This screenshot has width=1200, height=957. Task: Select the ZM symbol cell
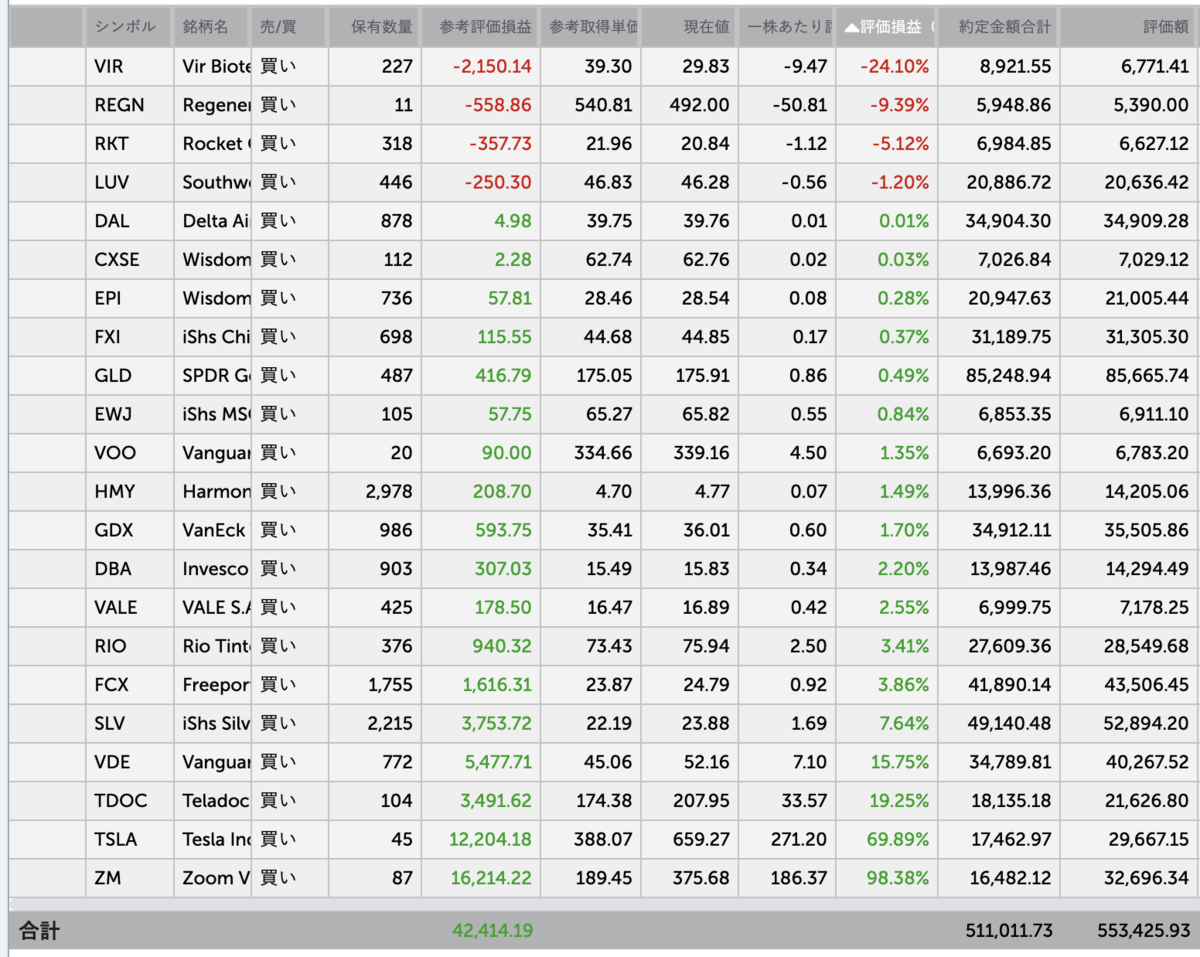click(x=129, y=879)
